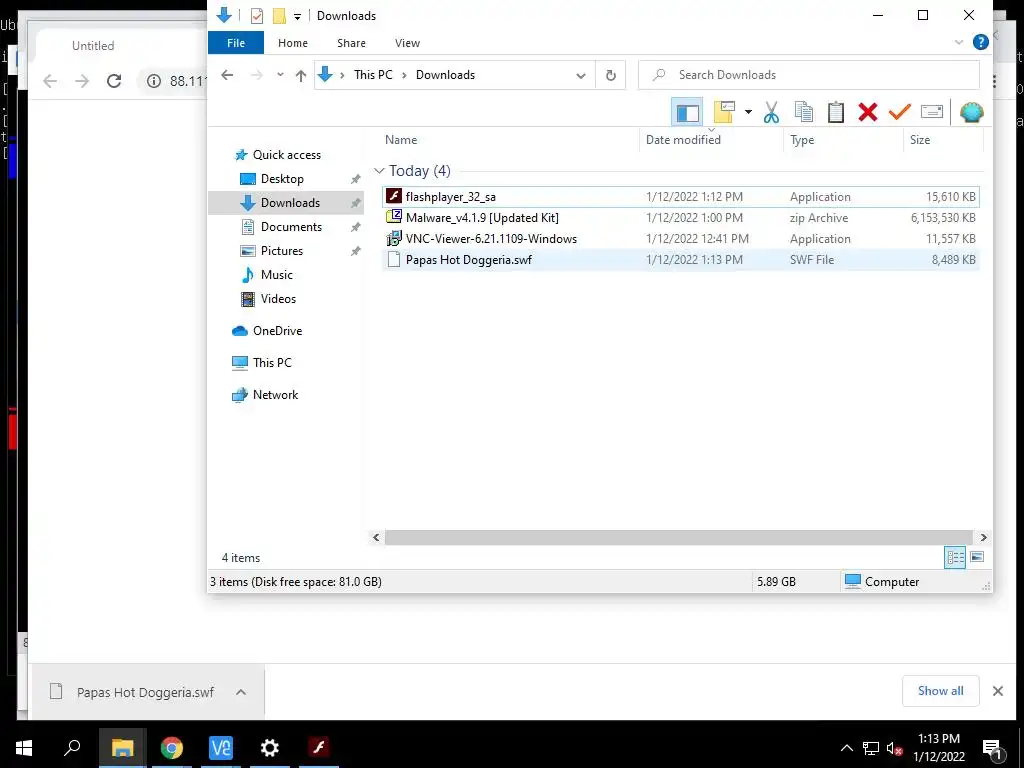Click the shell icon in the toolbar
Screen dimensions: 1024x768
(972, 112)
